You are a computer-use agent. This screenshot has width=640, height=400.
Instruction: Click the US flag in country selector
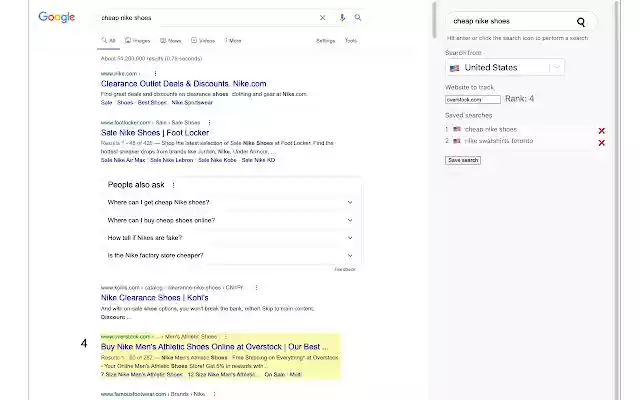tap(454, 68)
